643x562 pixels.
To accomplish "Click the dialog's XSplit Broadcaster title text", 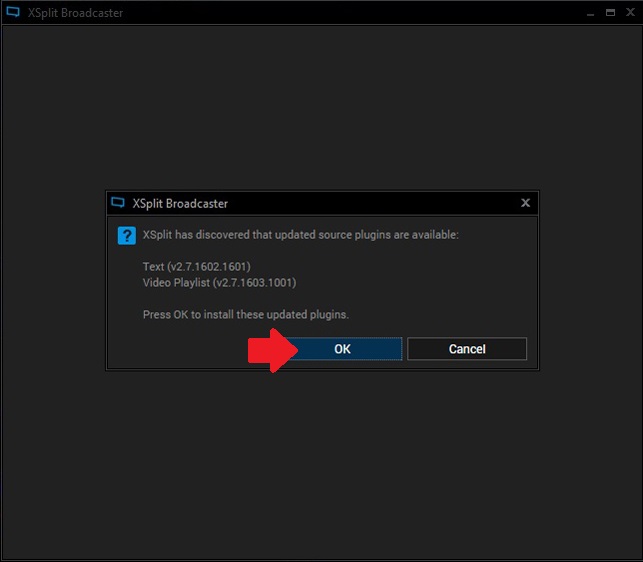I will coord(180,203).
